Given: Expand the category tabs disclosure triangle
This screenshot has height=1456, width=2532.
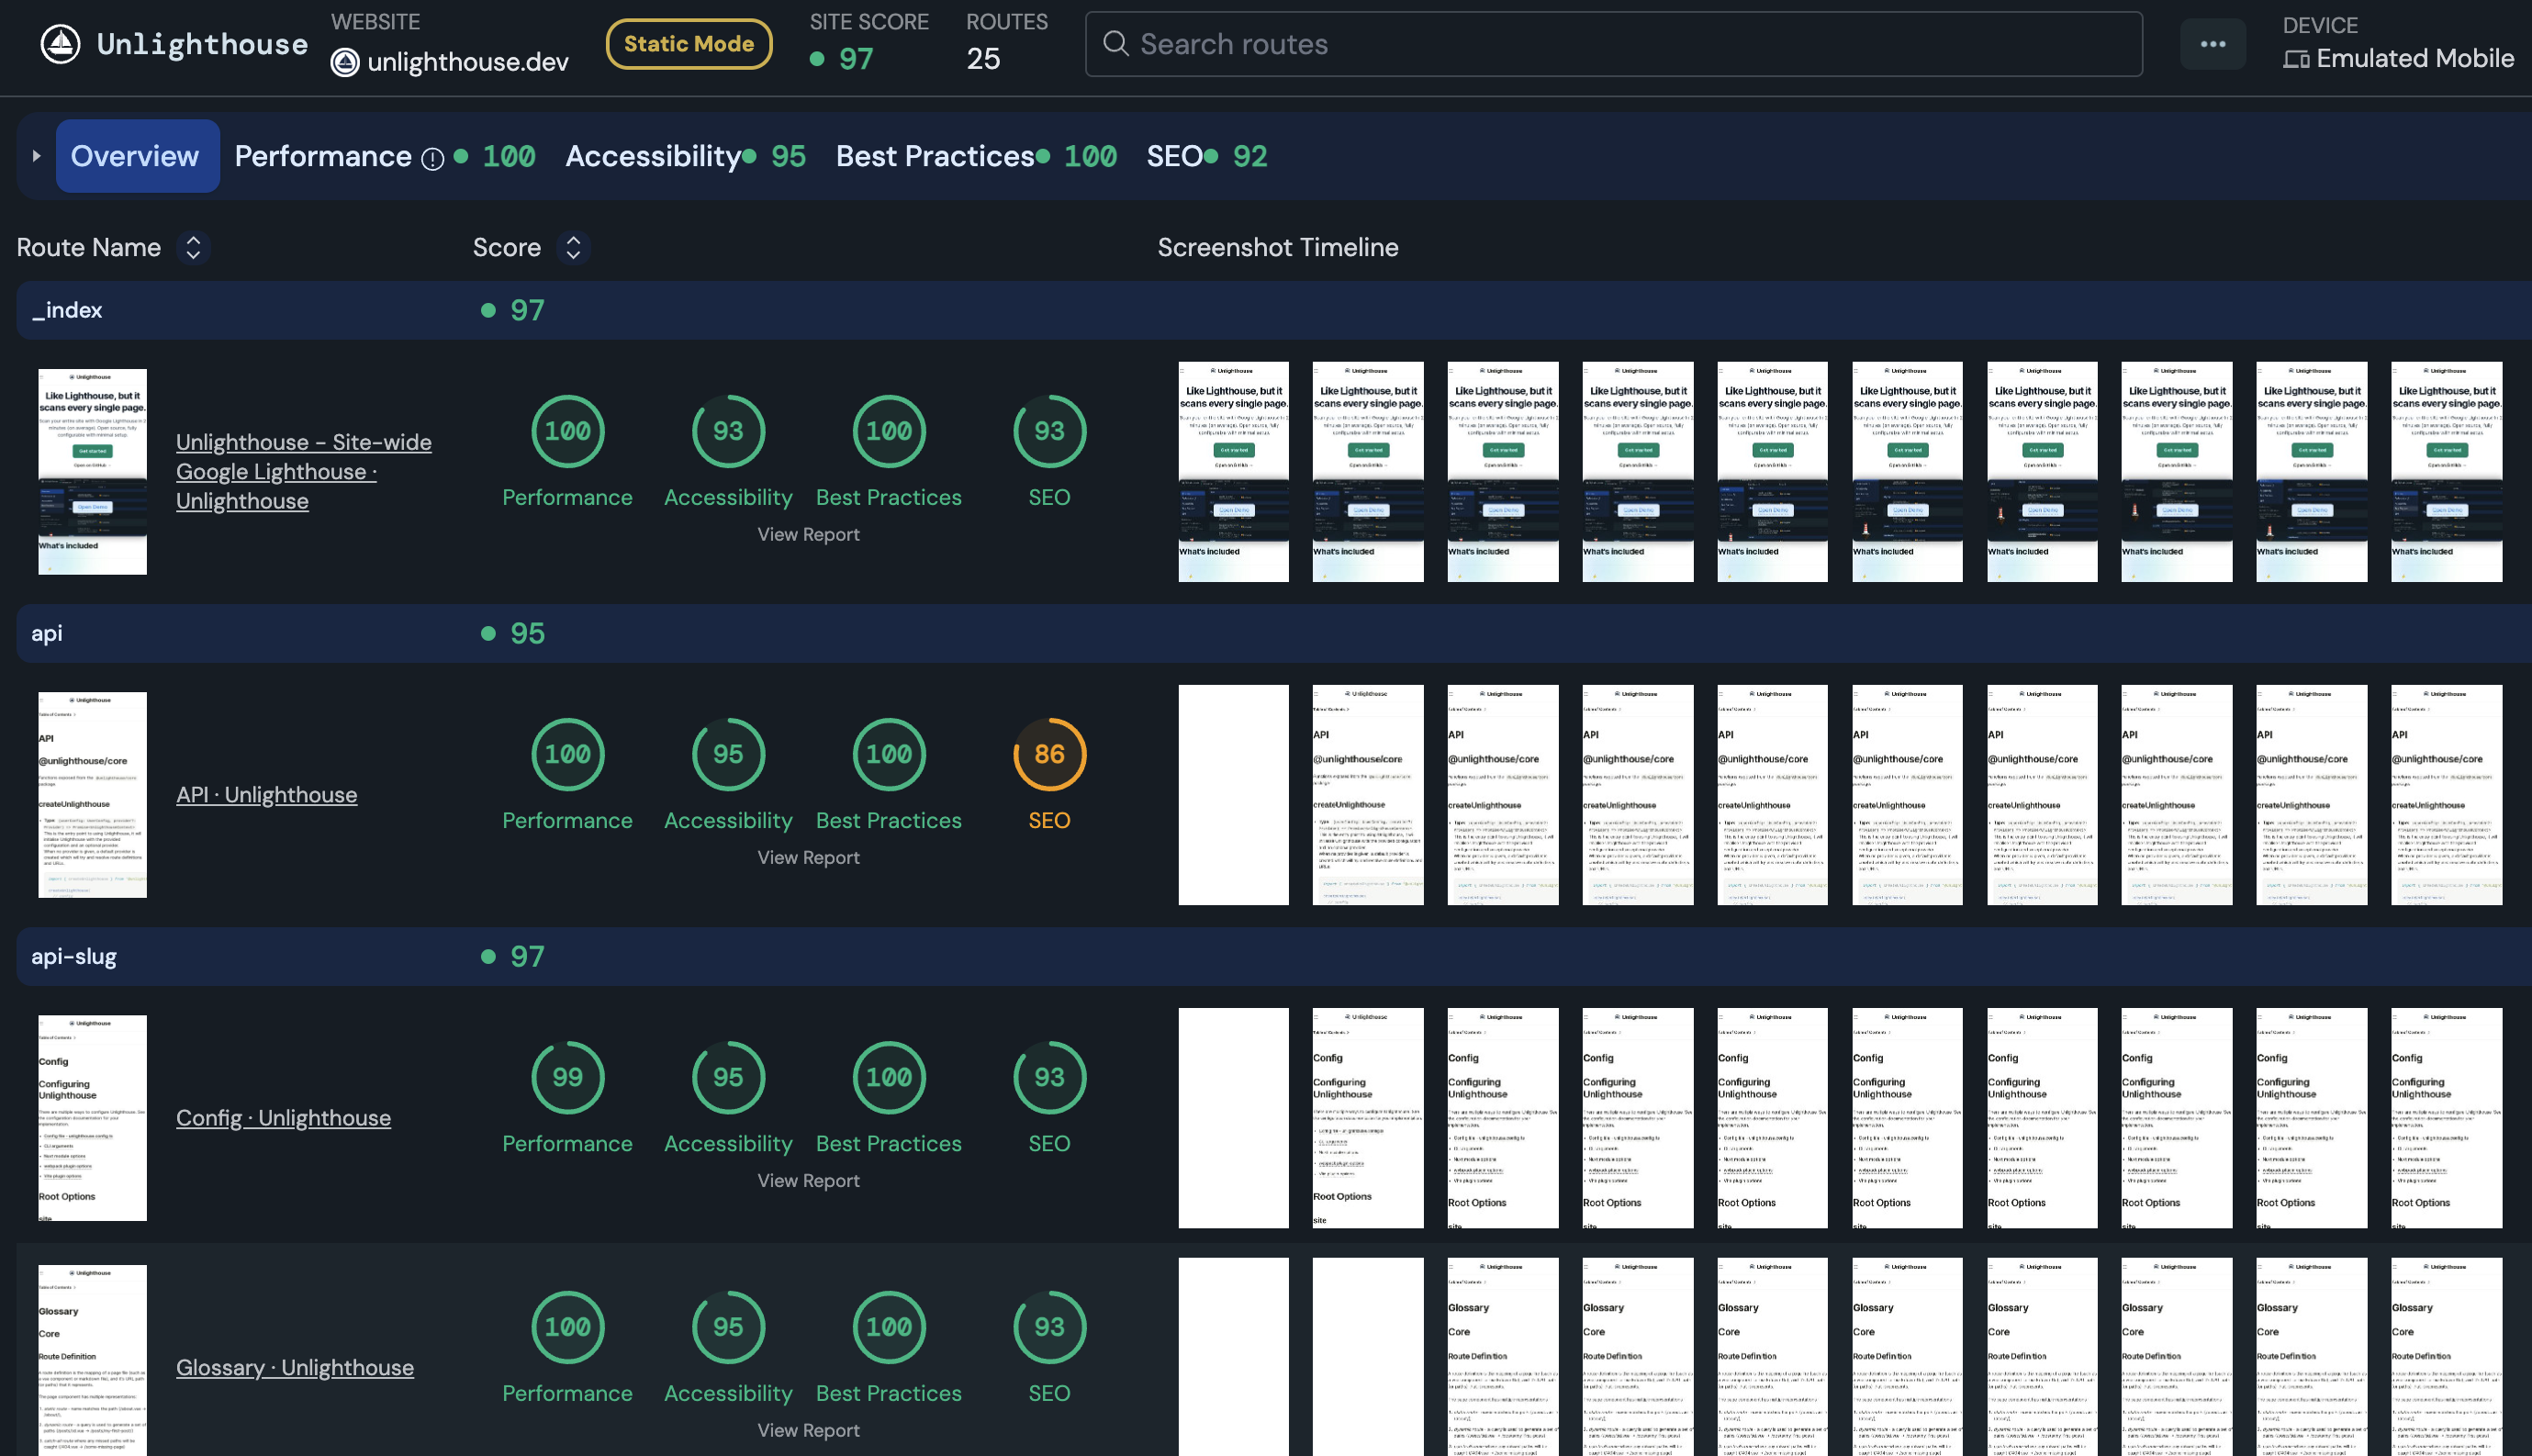Looking at the screenshot, I should point(36,156).
